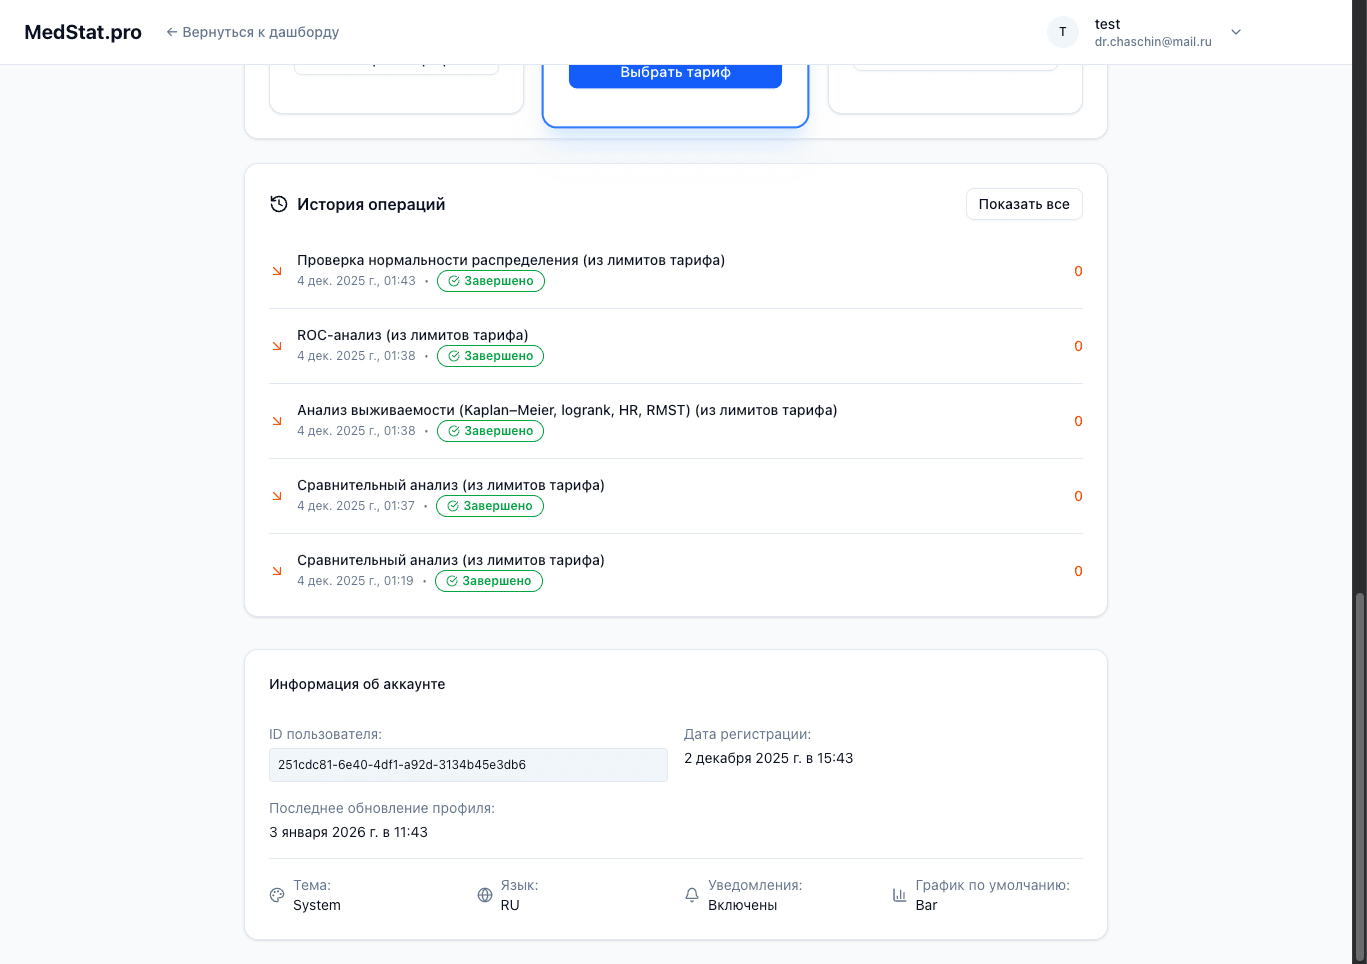
Task: Click arrow icon of ROC-анализ row
Action: pyautogui.click(x=277, y=346)
